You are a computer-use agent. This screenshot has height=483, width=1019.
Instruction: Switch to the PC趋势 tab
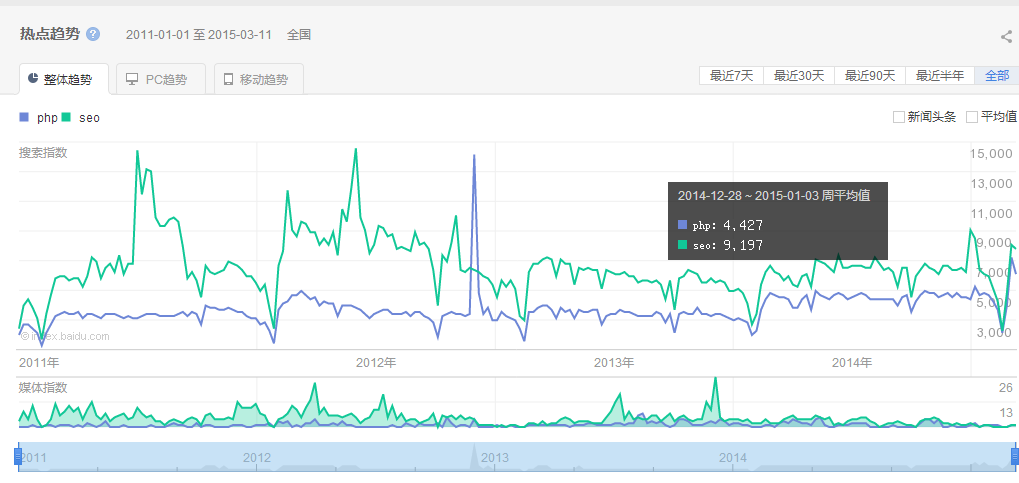click(x=161, y=79)
